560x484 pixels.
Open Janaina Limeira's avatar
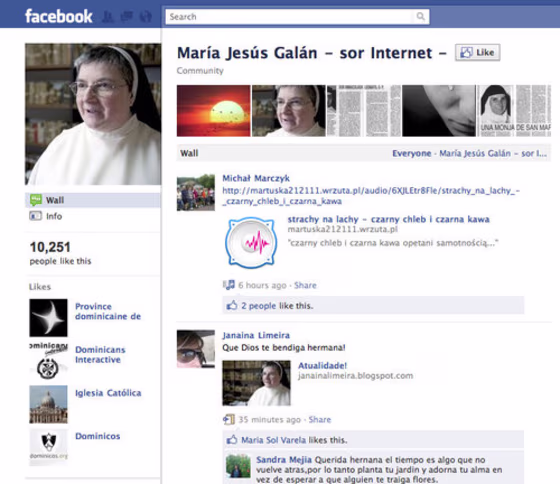(196, 349)
